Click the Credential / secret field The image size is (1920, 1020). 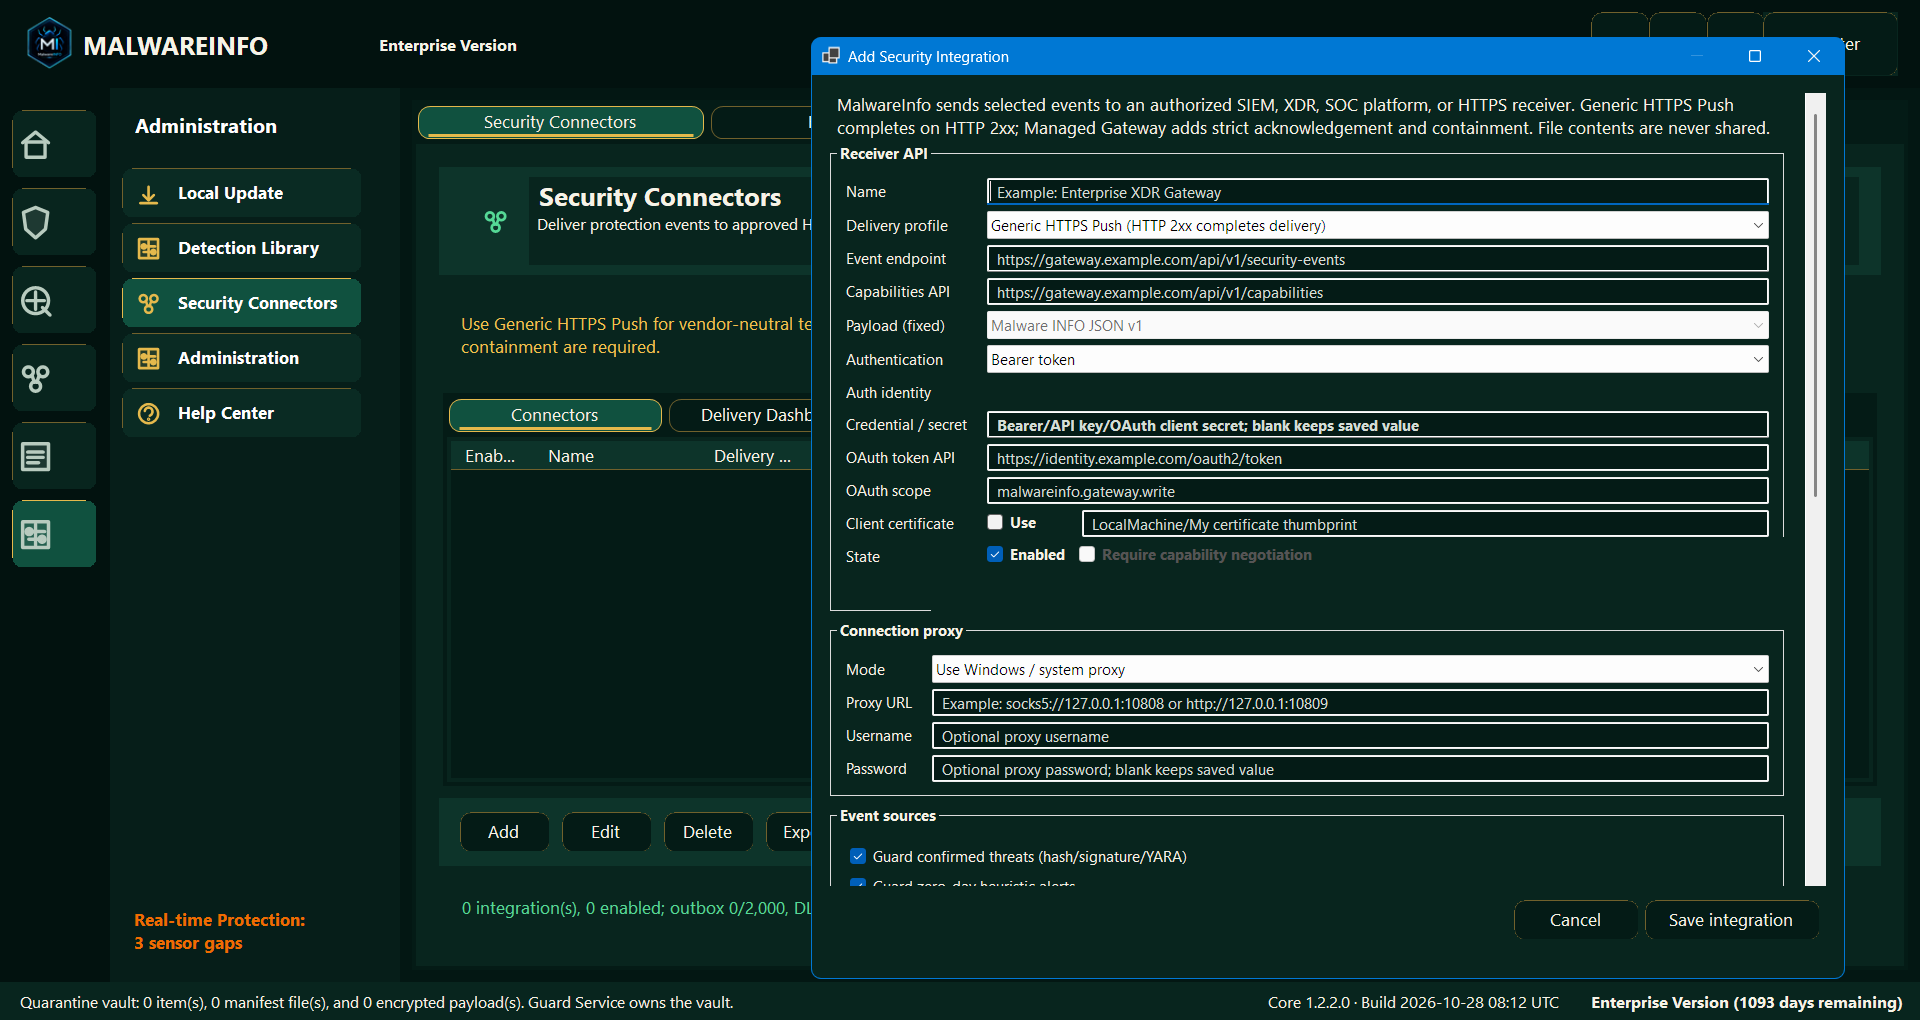click(x=1377, y=425)
